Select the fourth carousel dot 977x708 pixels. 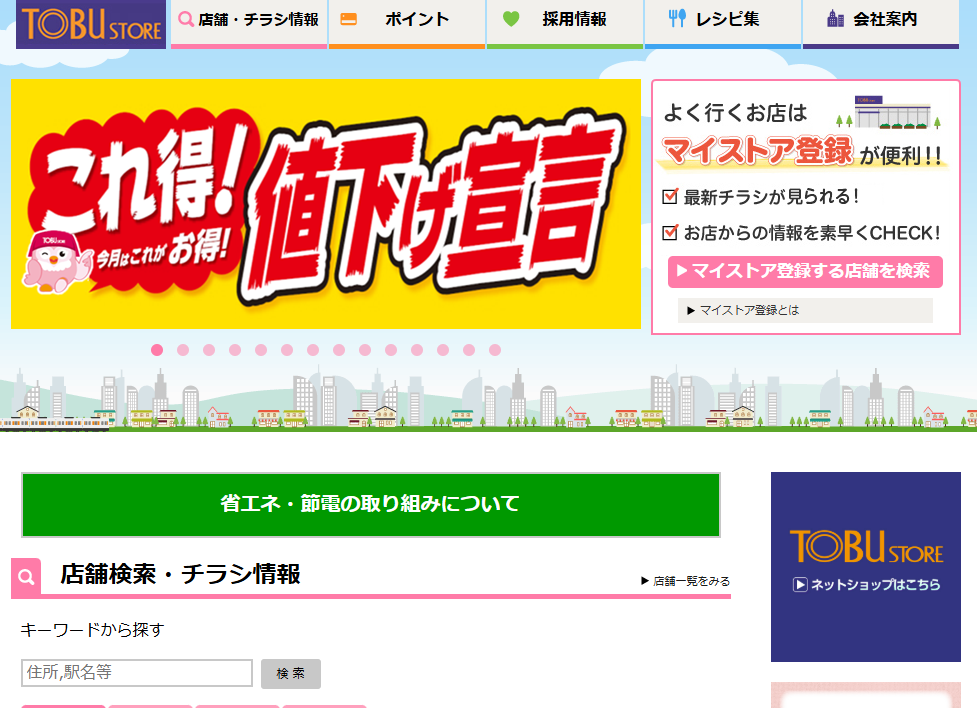(235, 350)
